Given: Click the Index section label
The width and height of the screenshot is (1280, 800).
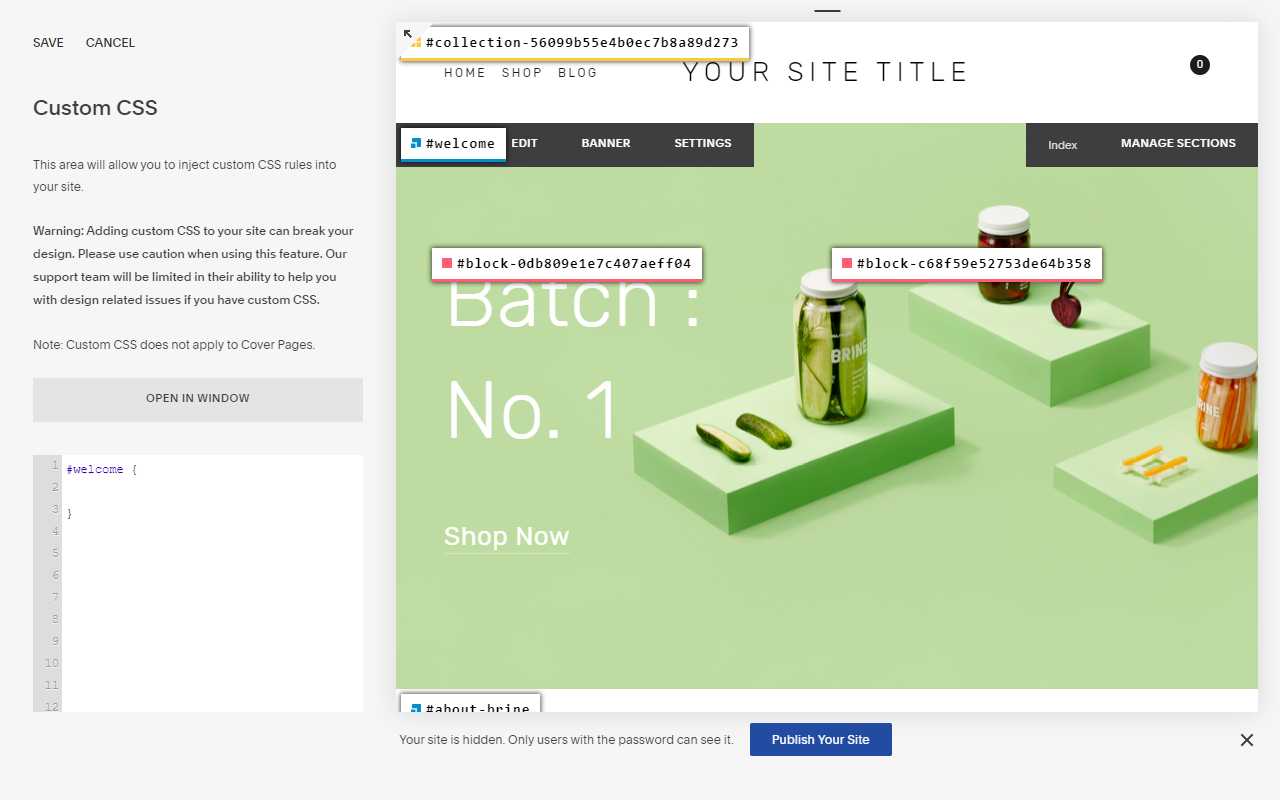Looking at the screenshot, I should (1062, 144).
